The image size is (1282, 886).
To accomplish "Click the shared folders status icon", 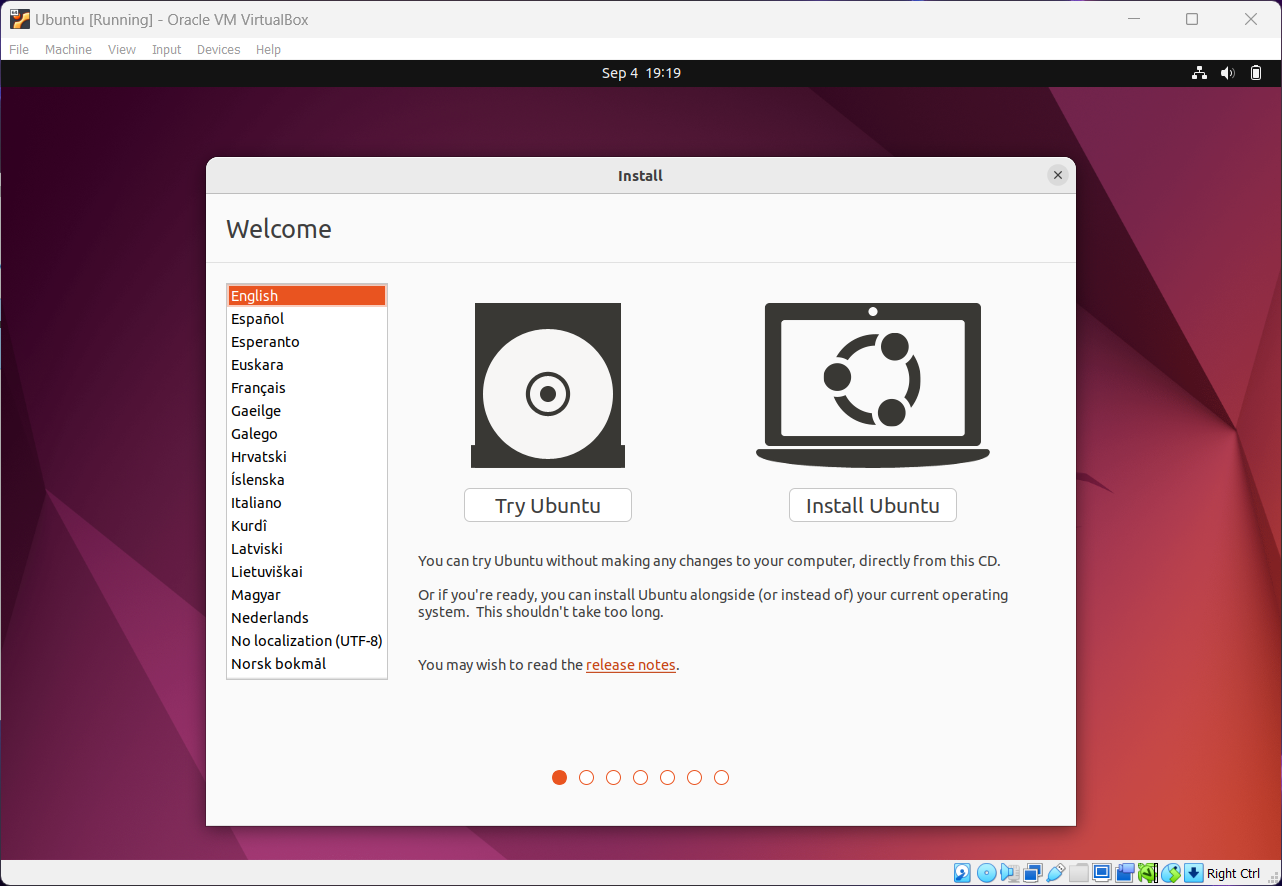I will tap(1079, 873).
